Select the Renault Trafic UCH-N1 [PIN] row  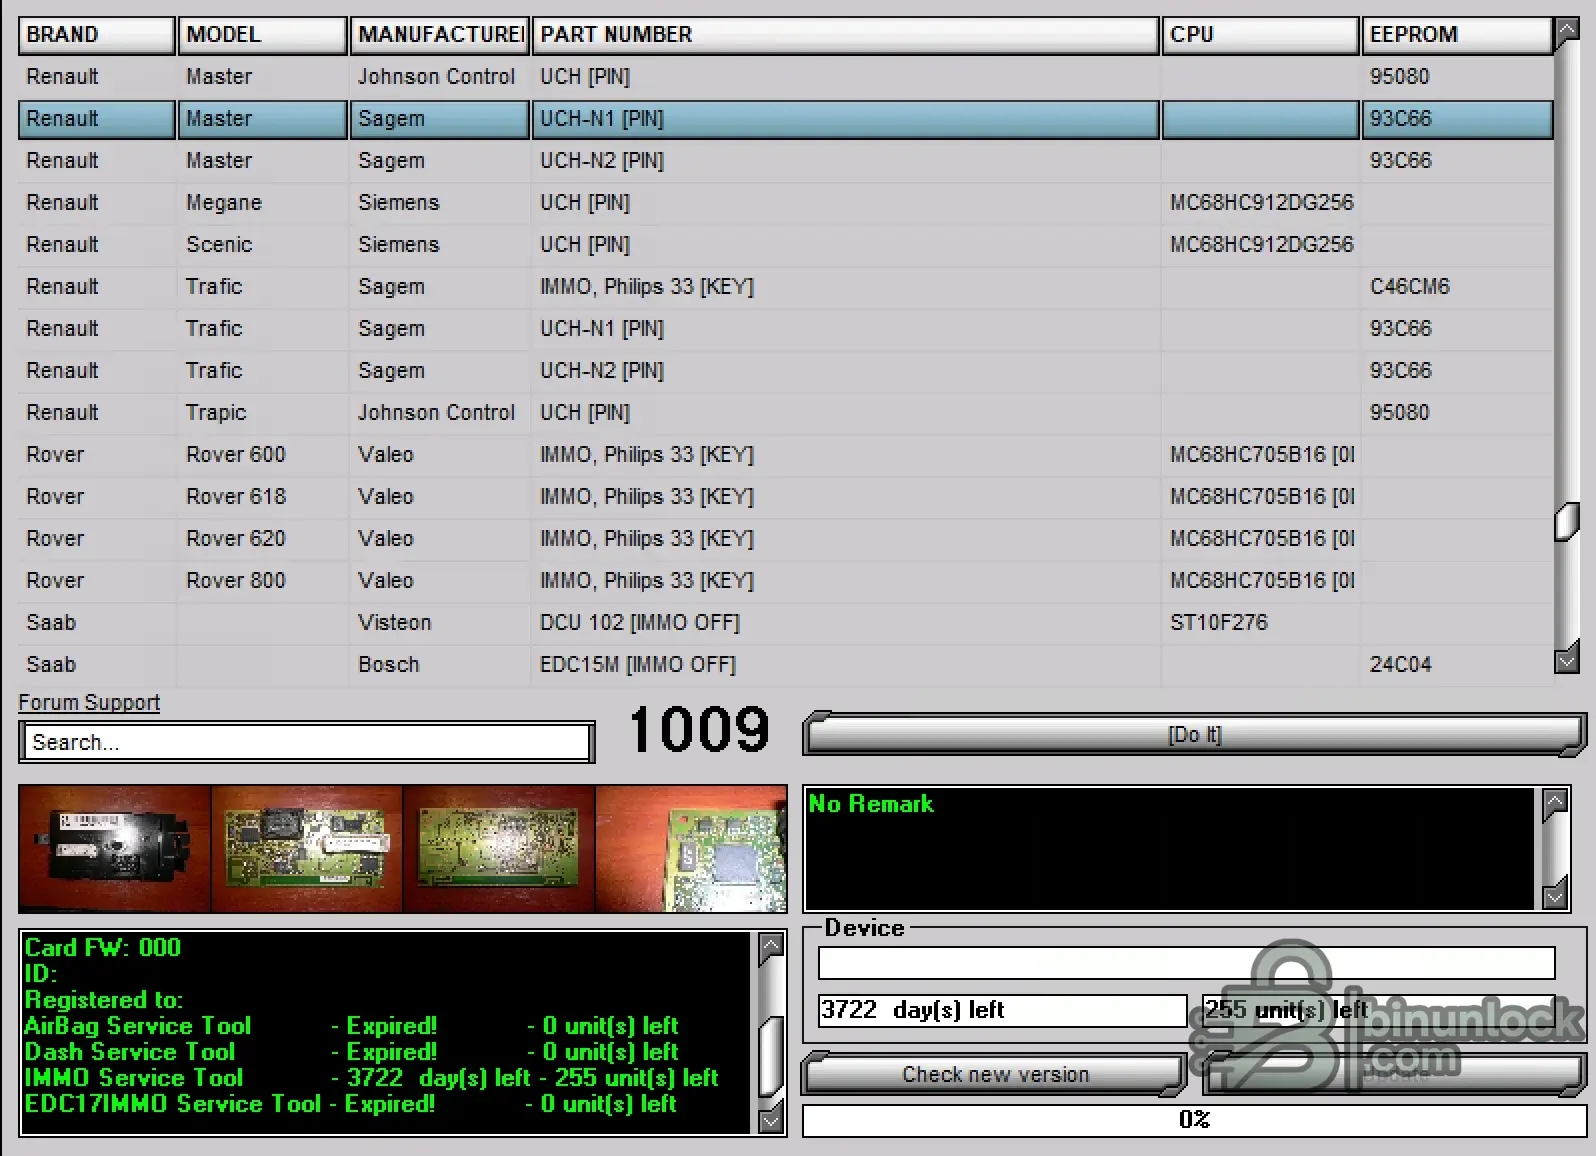tap(786, 329)
